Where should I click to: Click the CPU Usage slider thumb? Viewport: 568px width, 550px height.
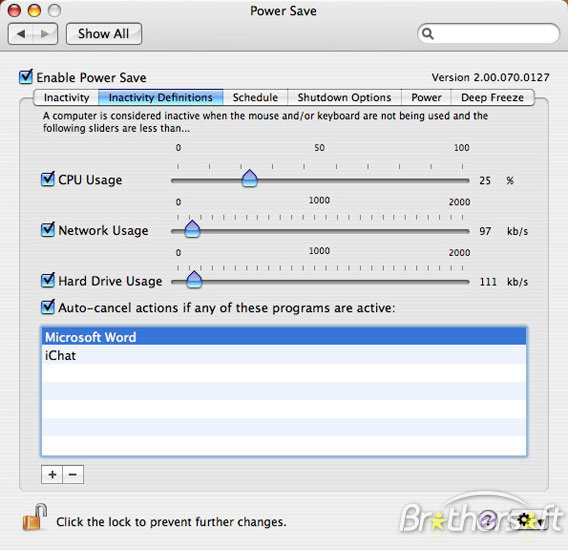(250, 178)
